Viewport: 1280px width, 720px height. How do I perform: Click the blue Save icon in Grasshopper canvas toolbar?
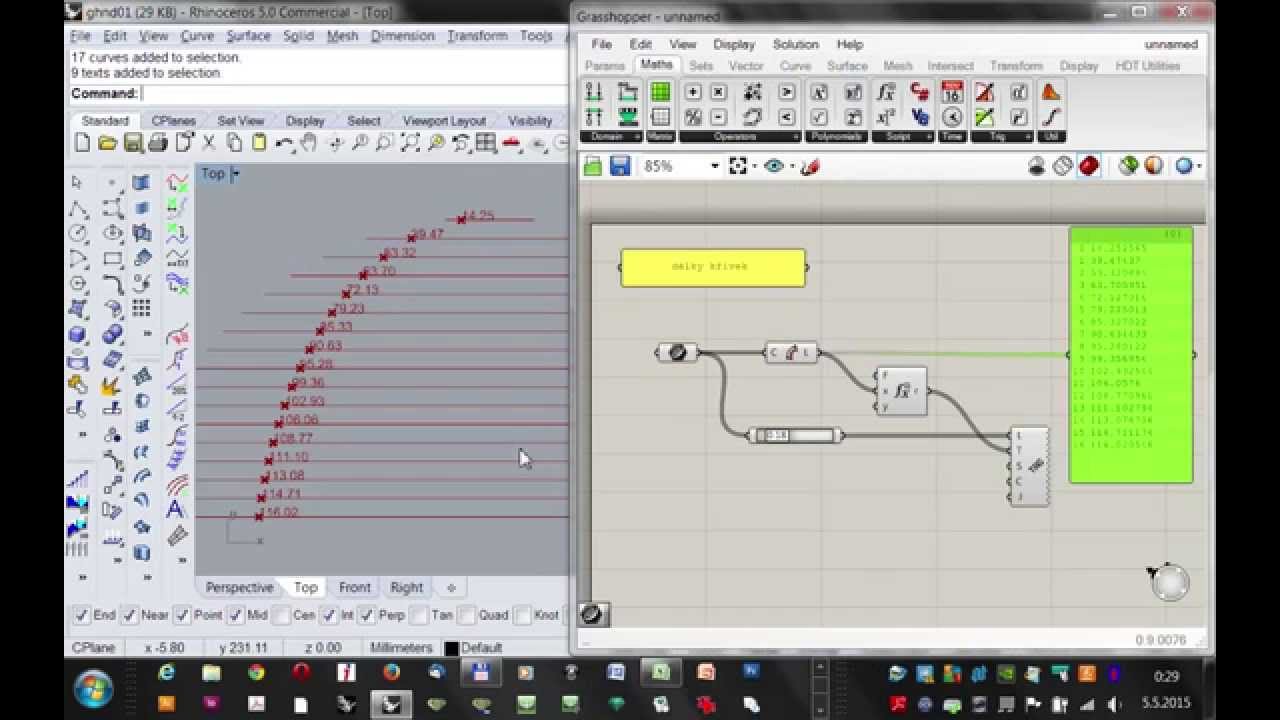pyautogui.click(x=620, y=166)
